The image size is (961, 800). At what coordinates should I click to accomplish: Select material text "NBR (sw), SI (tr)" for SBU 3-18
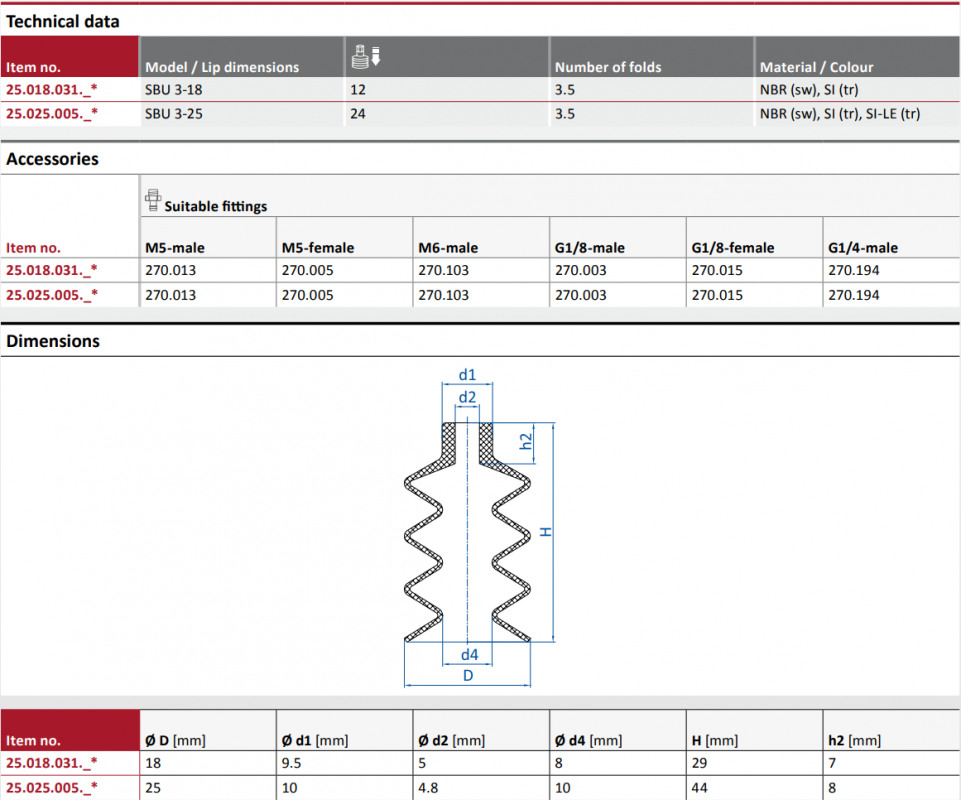pyautogui.click(x=809, y=90)
